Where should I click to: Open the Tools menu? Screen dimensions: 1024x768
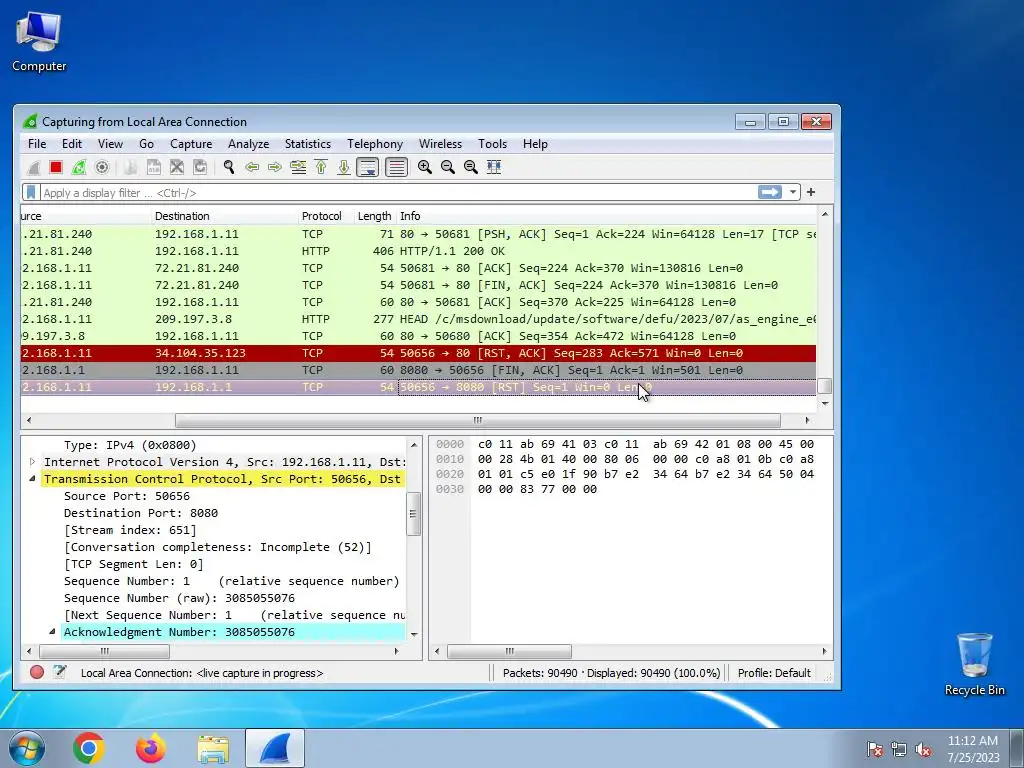pos(492,144)
